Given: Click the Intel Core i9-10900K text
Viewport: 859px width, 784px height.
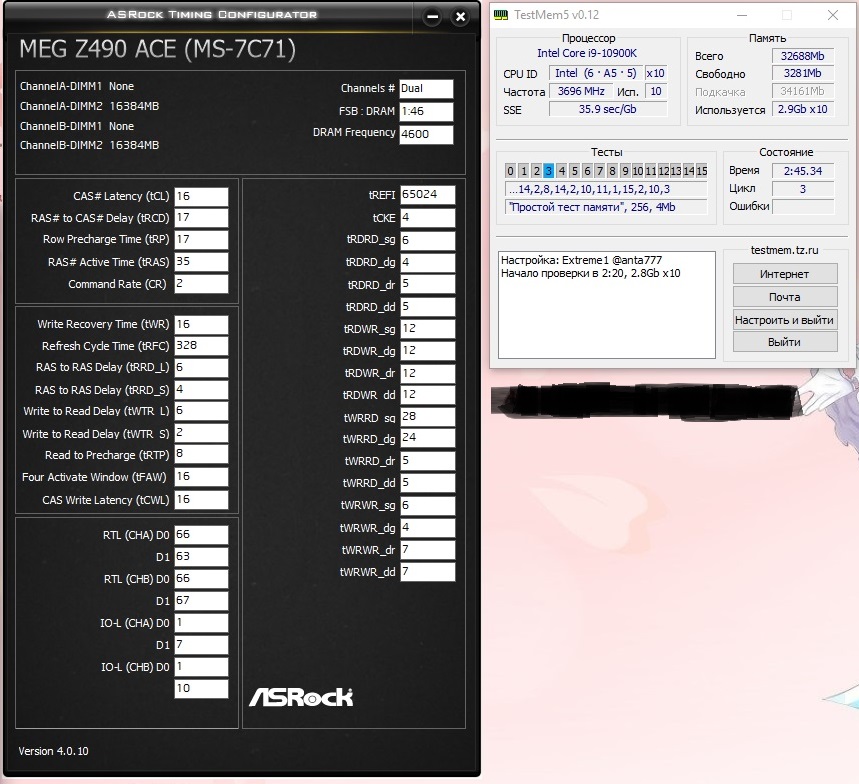Looking at the screenshot, I should pos(587,53).
